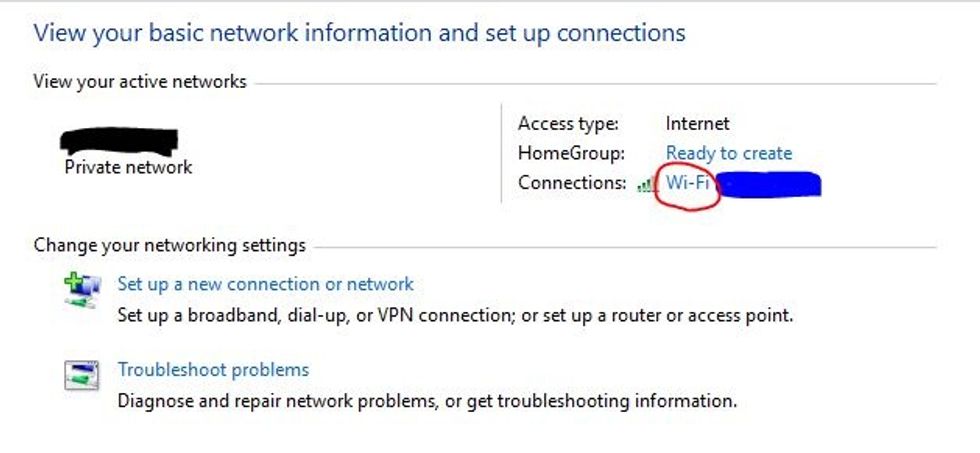This screenshot has width=980, height=453.
Task: Click the 'Change your networking settings' section header
Action: 170,245
